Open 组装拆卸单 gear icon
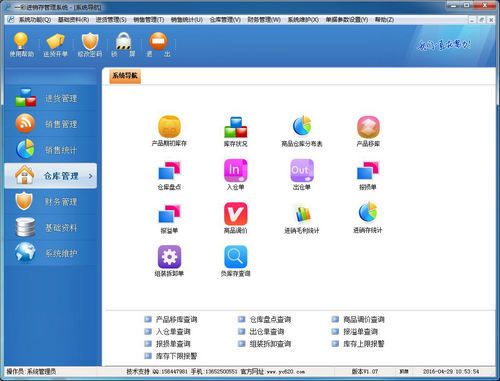 pos(169,261)
